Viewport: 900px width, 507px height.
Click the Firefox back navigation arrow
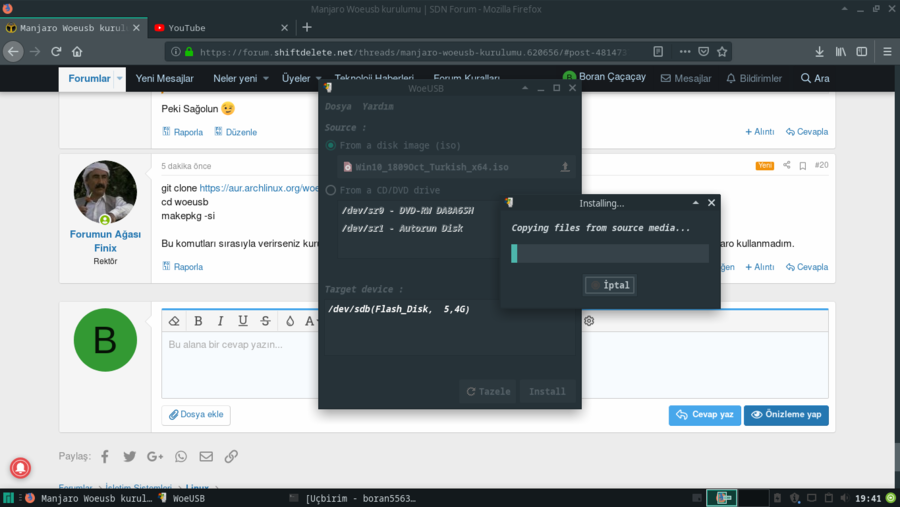13,52
